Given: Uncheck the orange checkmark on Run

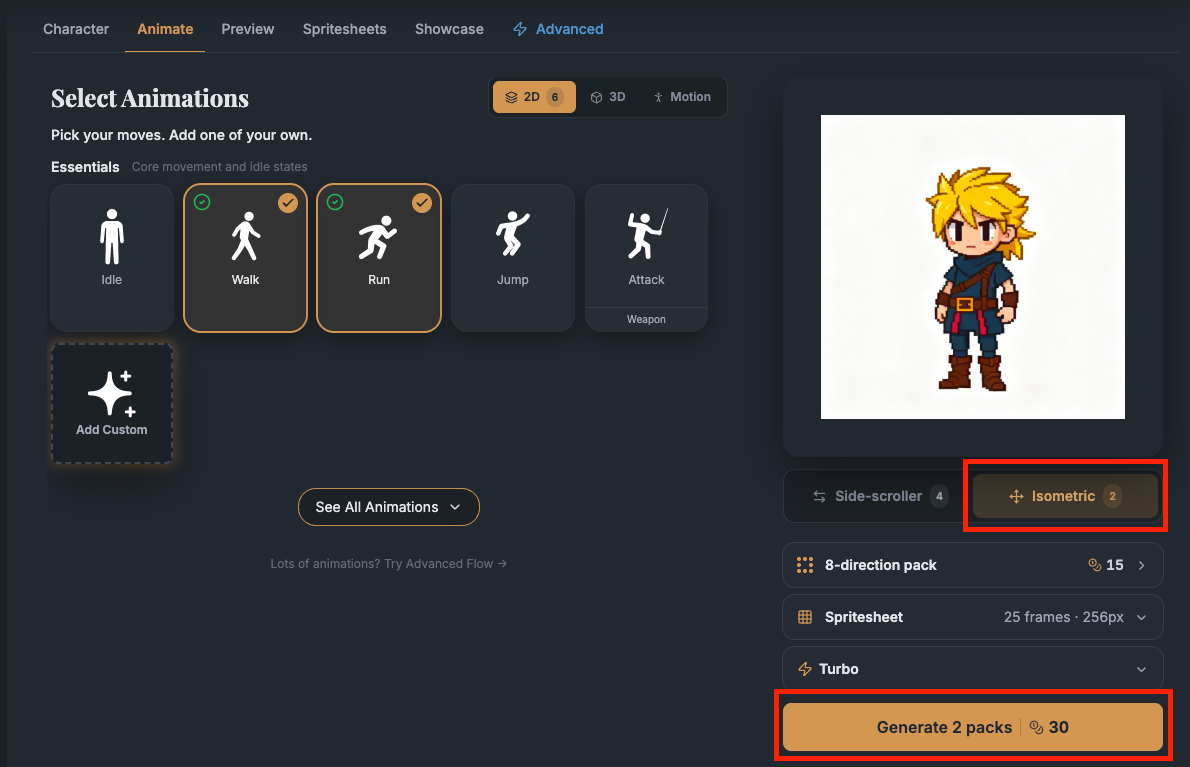Looking at the screenshot, I should (422, 203).
